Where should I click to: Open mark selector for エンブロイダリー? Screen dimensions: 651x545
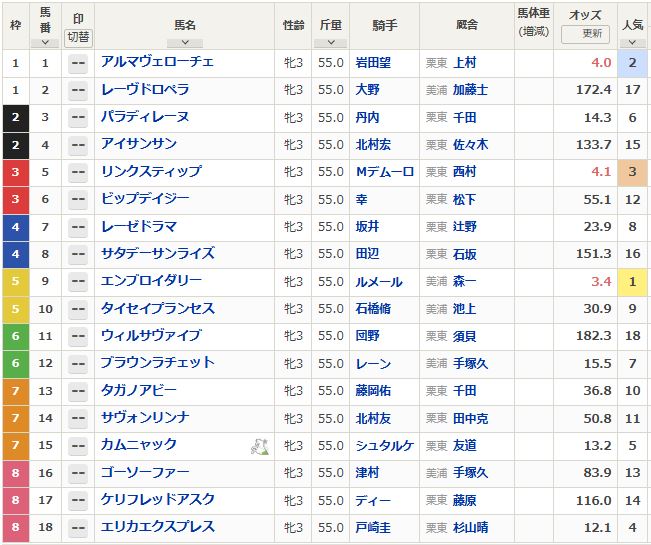click(78, 281)
